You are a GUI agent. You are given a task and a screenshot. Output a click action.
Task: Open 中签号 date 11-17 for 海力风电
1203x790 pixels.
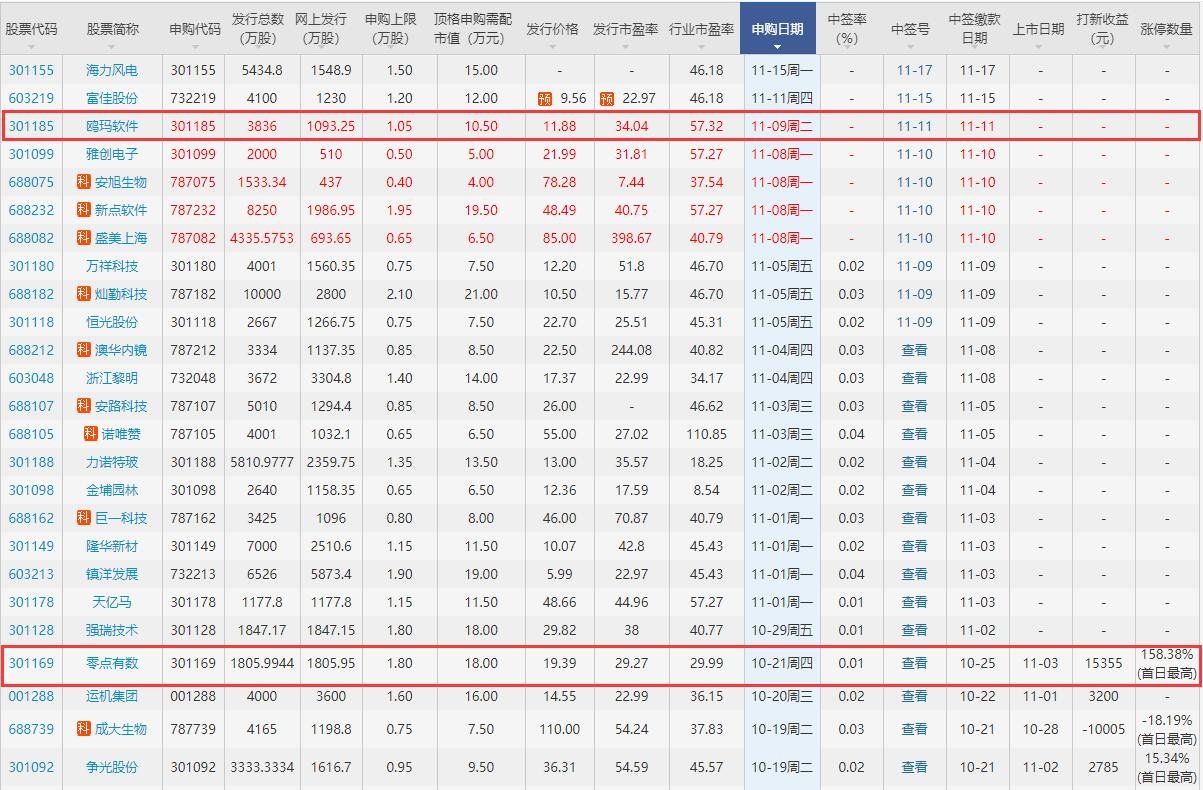(914, 70)
